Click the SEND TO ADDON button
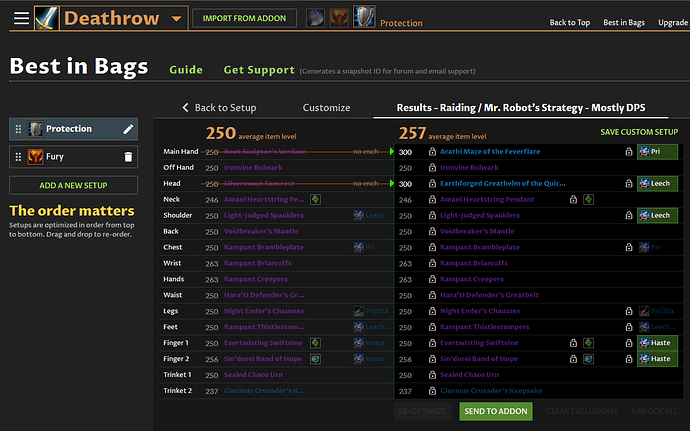 coord(496,411)
